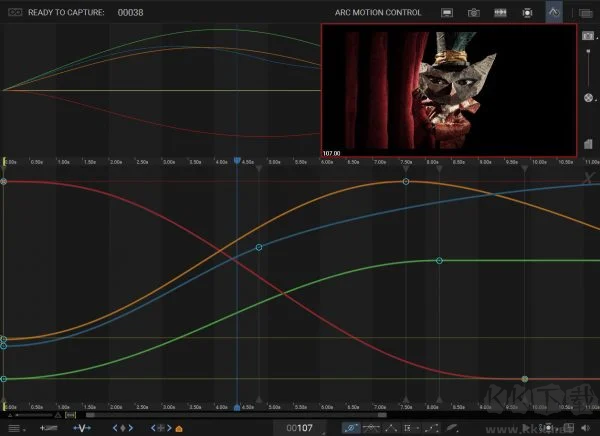
Task: Click the keyframe marker triangle near 9.75s on top ruler
Action: 525,168
